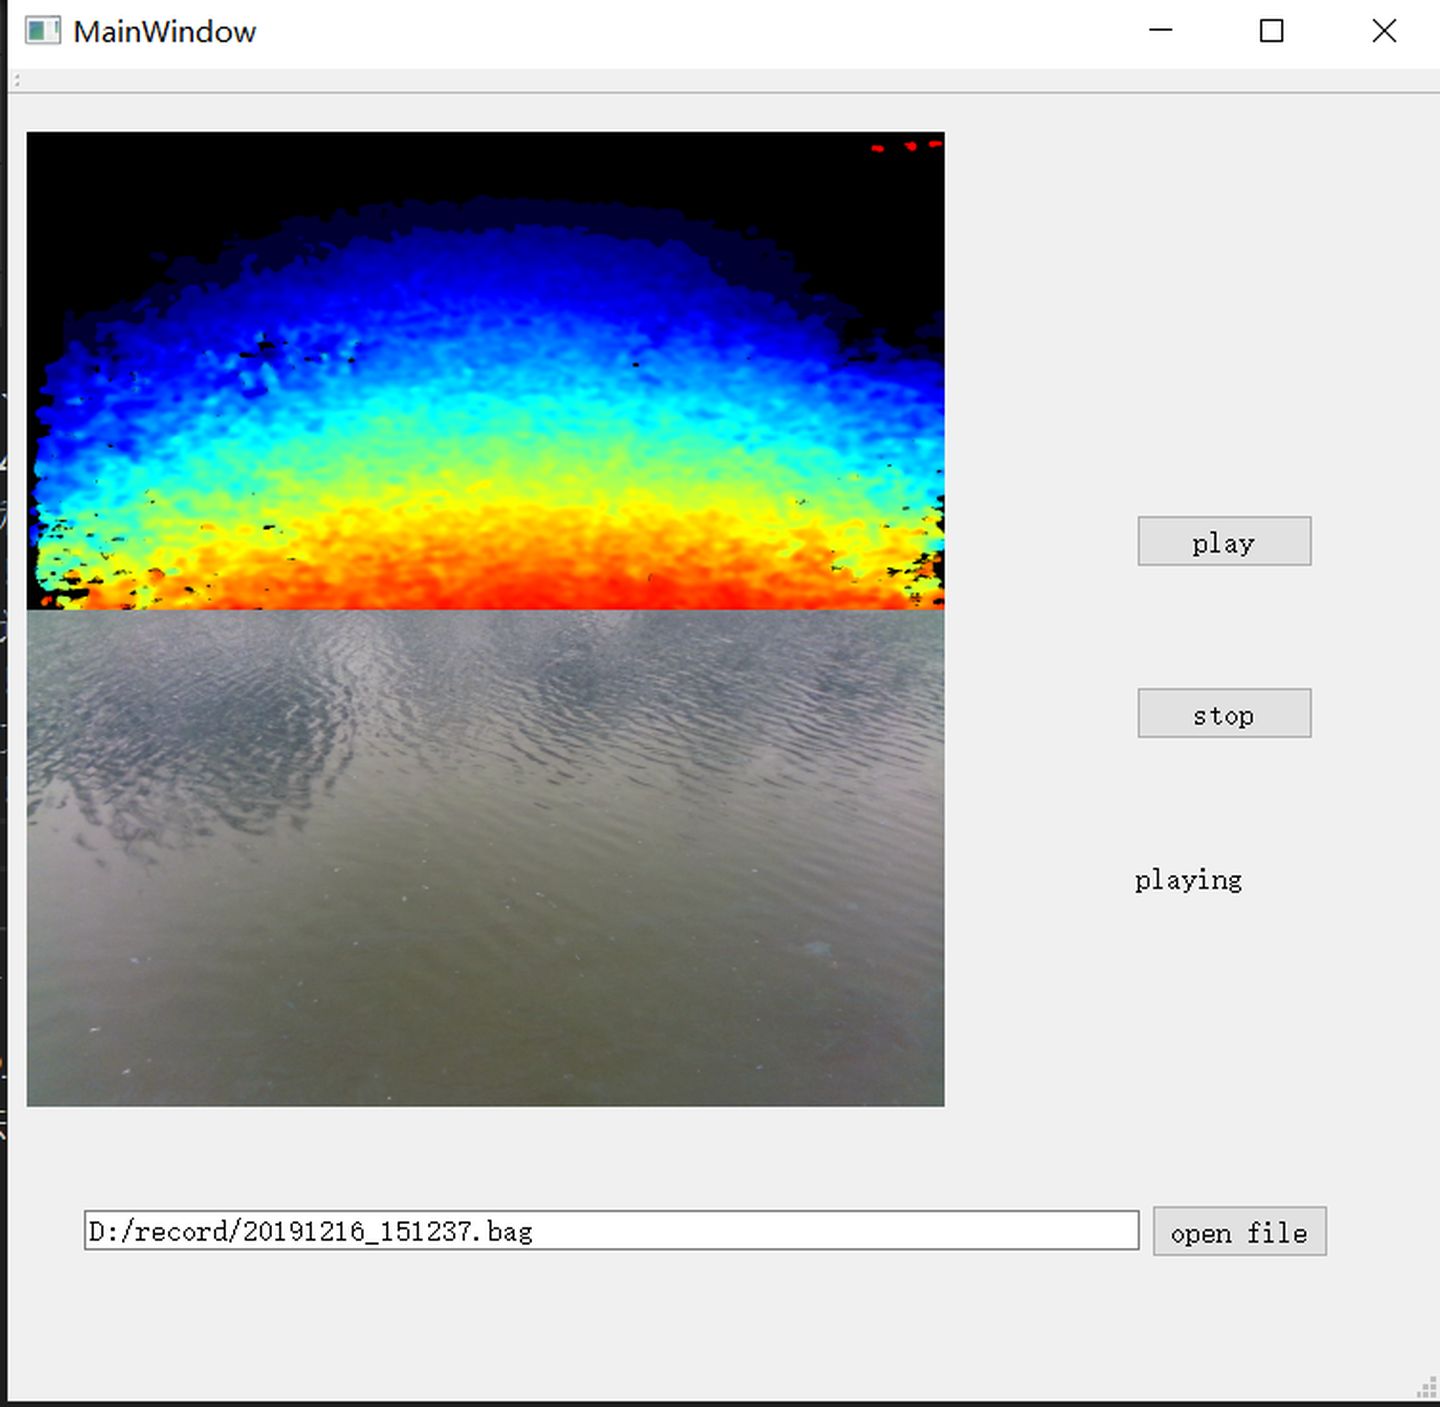The height and width of the screenshot is (1407, 1440).
Task: Click the stop button
Action: [x=1224, y=713]
